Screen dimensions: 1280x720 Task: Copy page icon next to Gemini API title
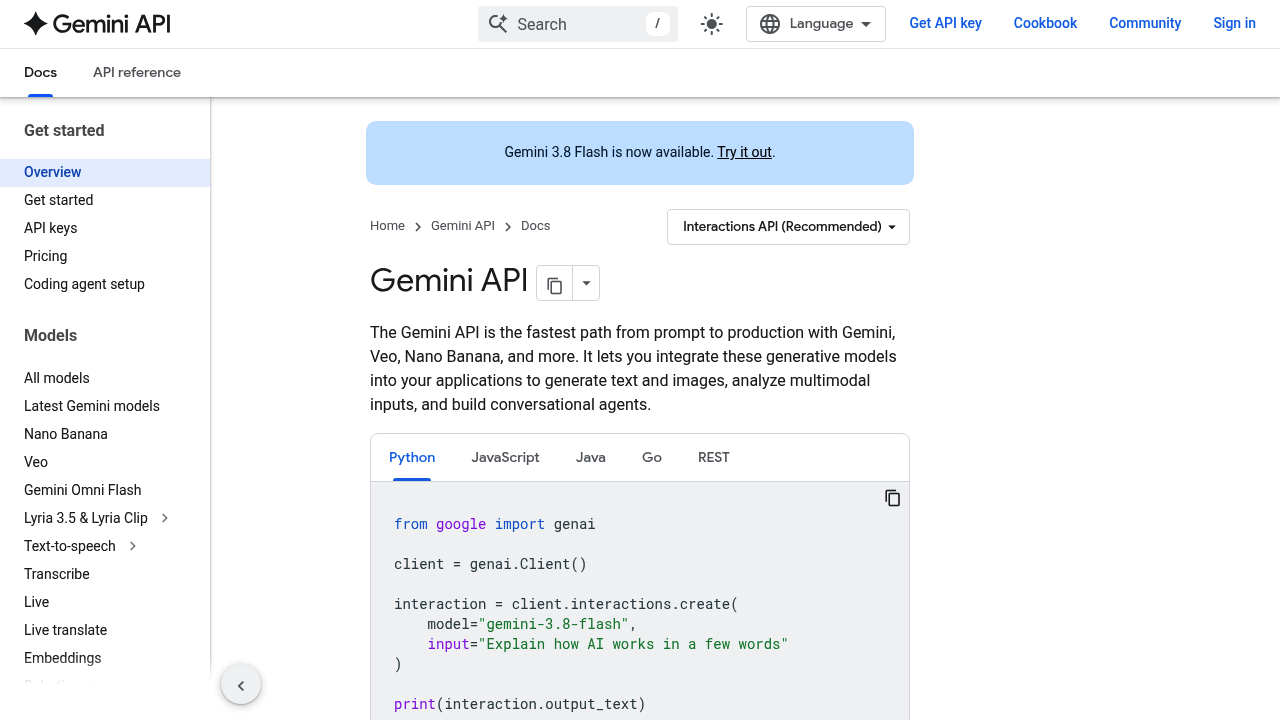point(555,284)
